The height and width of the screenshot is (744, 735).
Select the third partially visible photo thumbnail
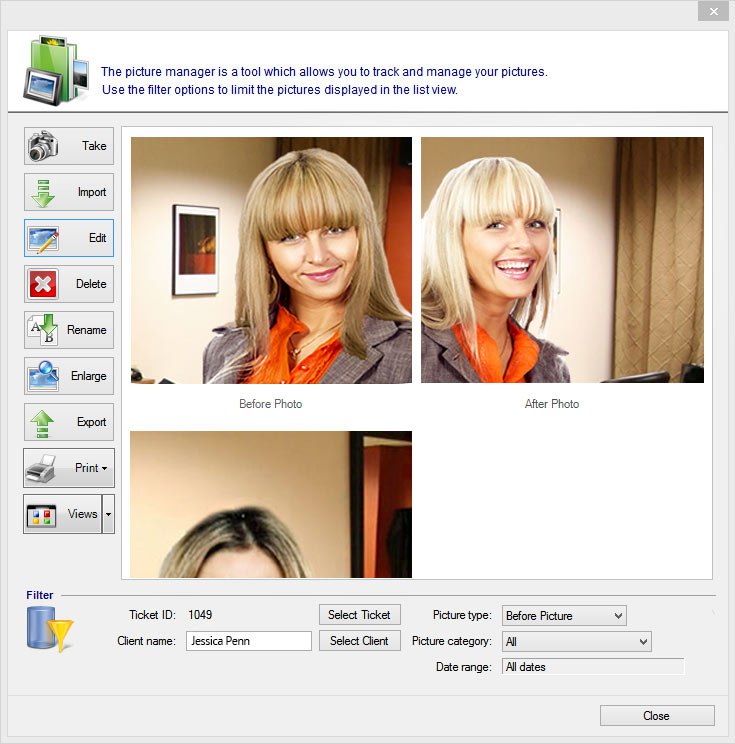(x=271, y=505)
